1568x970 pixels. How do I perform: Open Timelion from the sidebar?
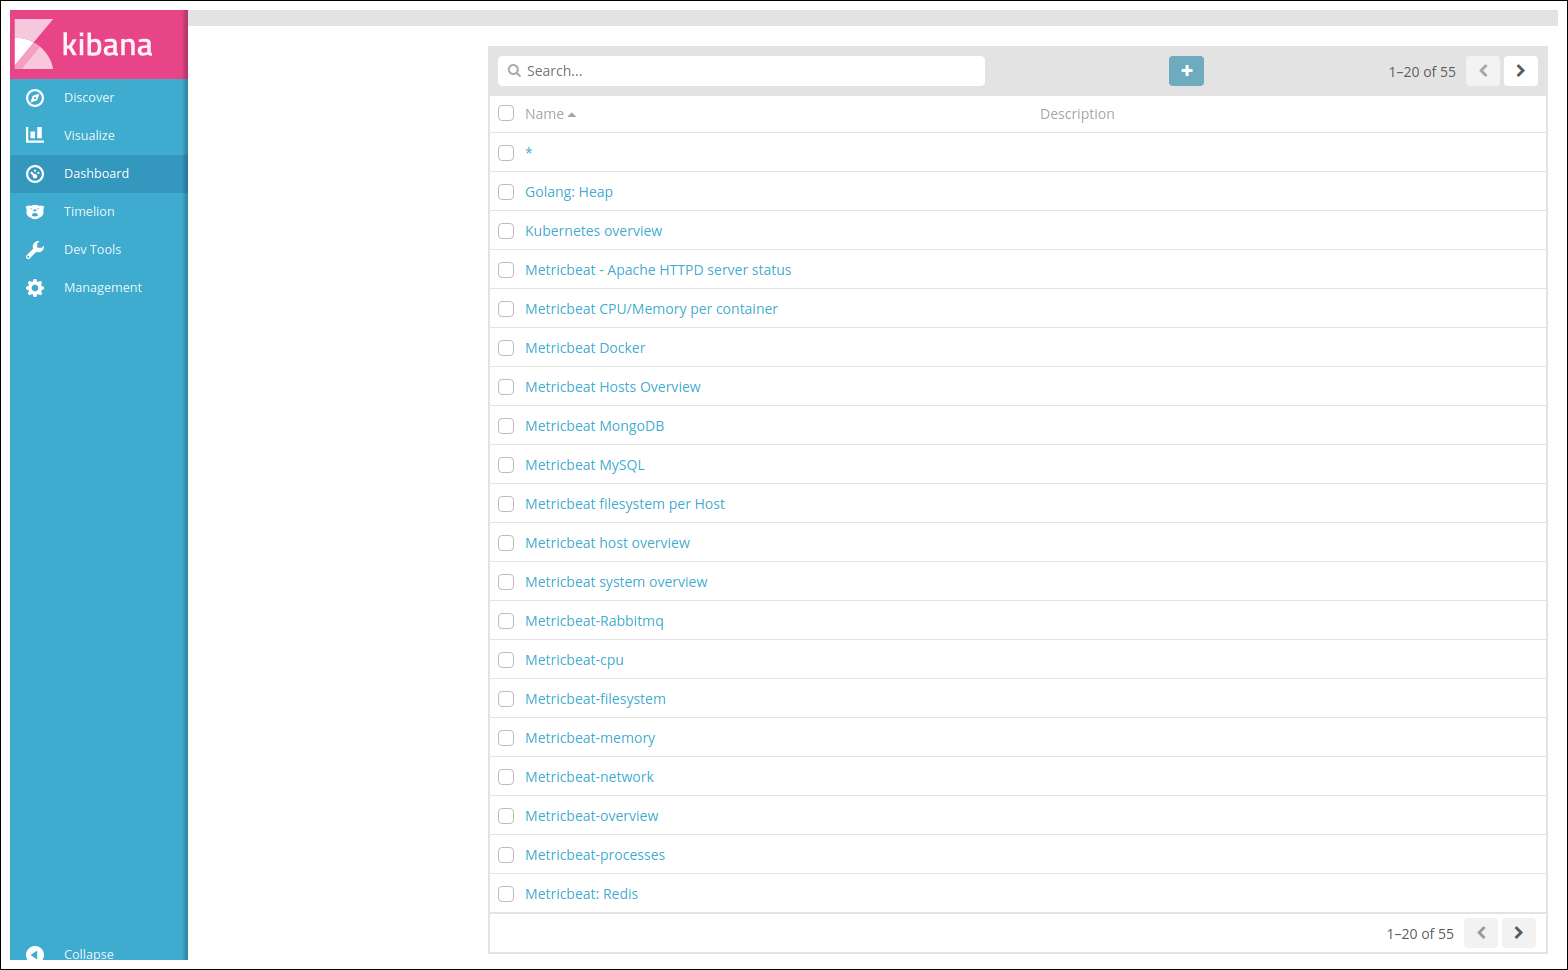(x=89, y=211)
